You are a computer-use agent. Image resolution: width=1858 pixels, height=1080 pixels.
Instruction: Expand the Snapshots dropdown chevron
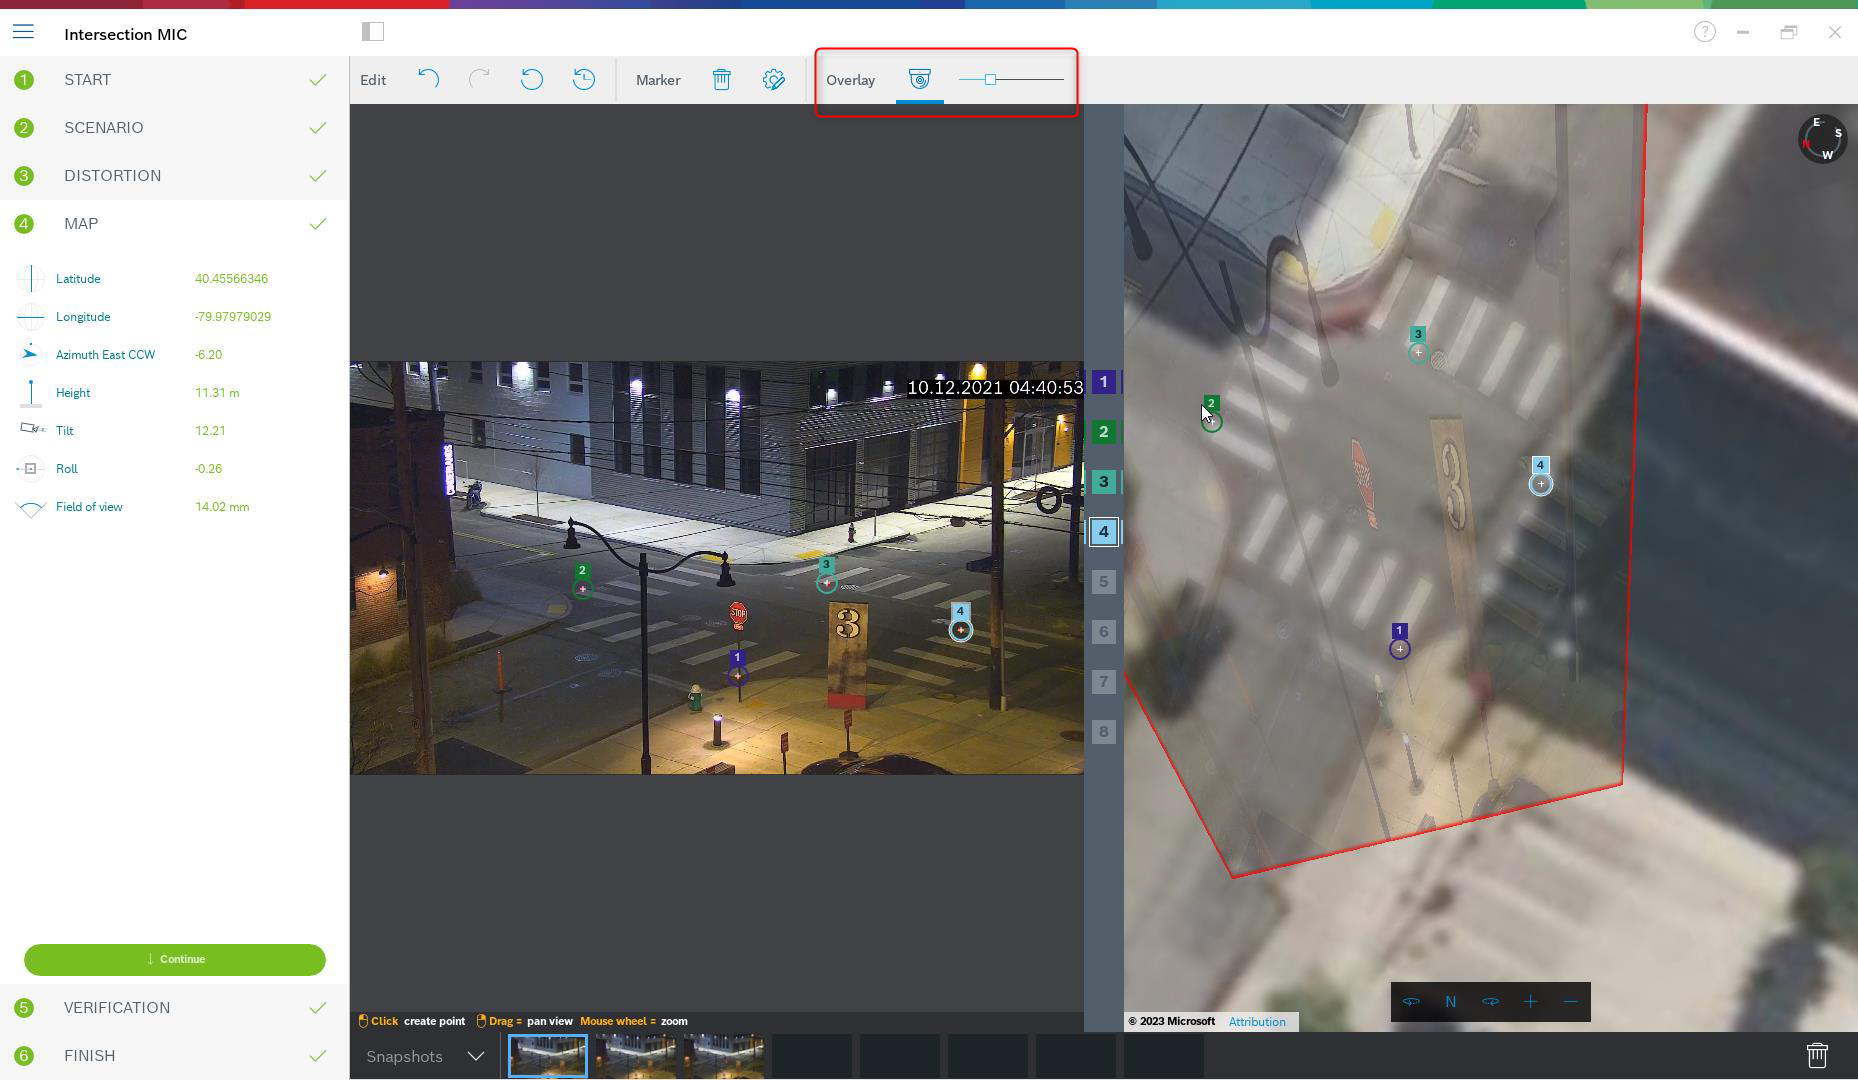coord(476,1057)
